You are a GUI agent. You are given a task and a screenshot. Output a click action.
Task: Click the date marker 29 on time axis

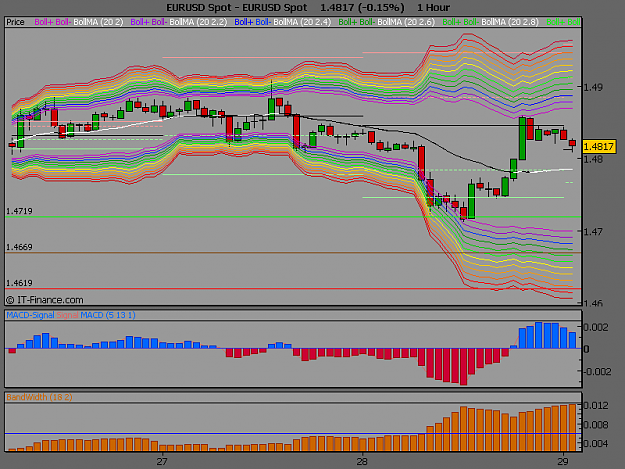(562, 462)
